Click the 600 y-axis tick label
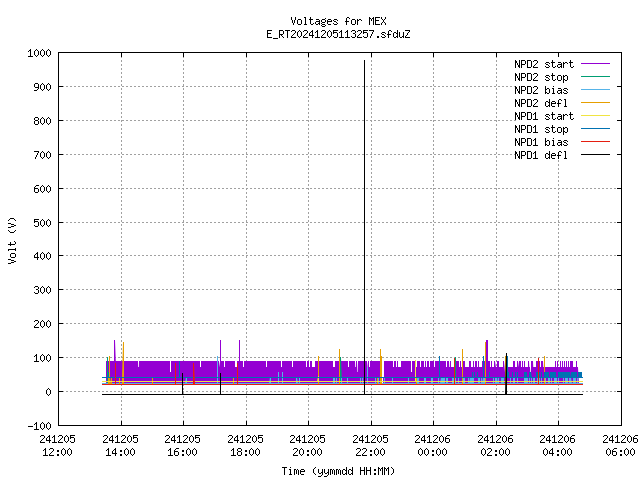Viewport: 640px width, 480px height. click(42, 189)
